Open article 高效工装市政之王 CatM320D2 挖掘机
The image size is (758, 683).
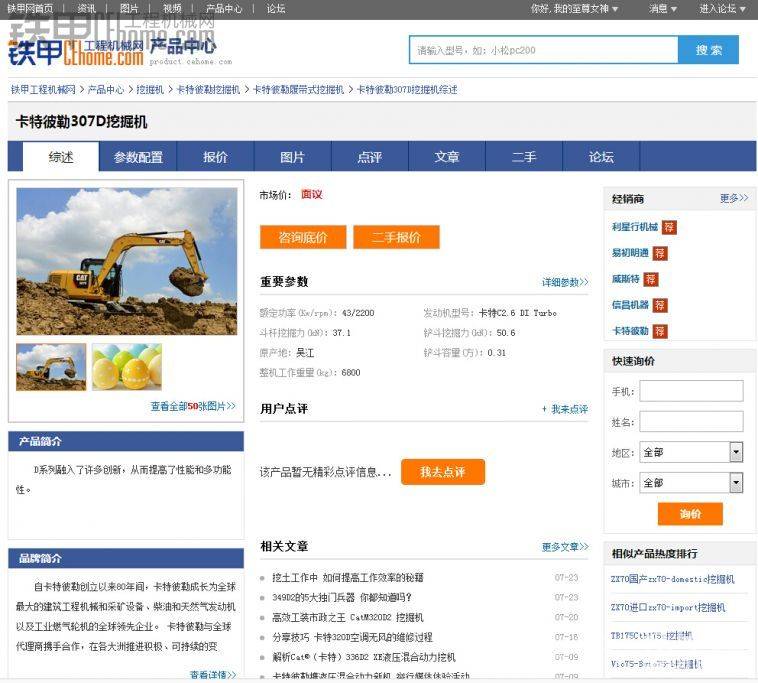(x=348, y=617)
